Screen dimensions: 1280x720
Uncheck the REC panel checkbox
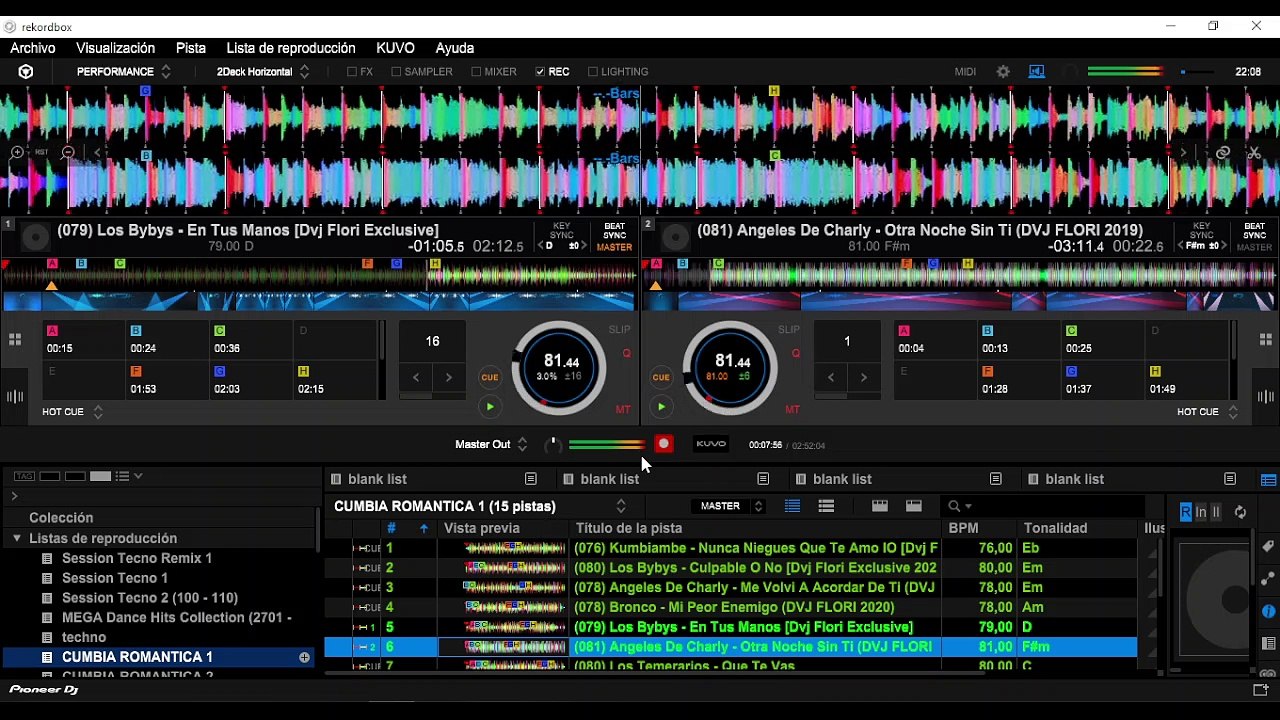[540, 72]
